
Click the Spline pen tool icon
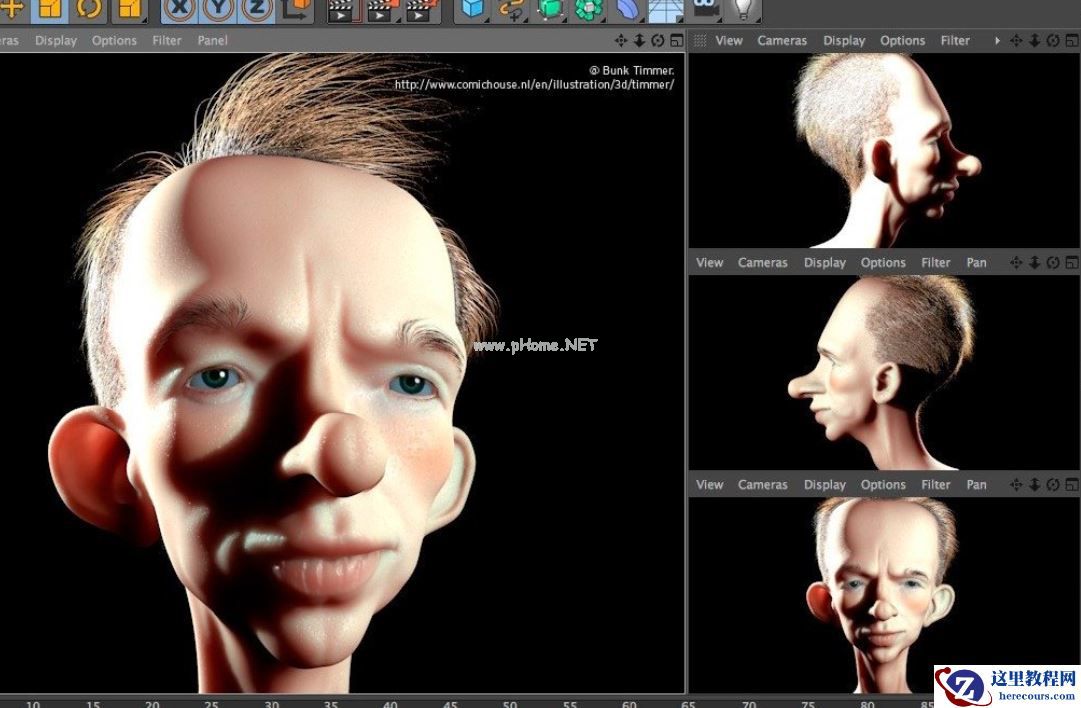pyautogui.click(x=511, y=10)
